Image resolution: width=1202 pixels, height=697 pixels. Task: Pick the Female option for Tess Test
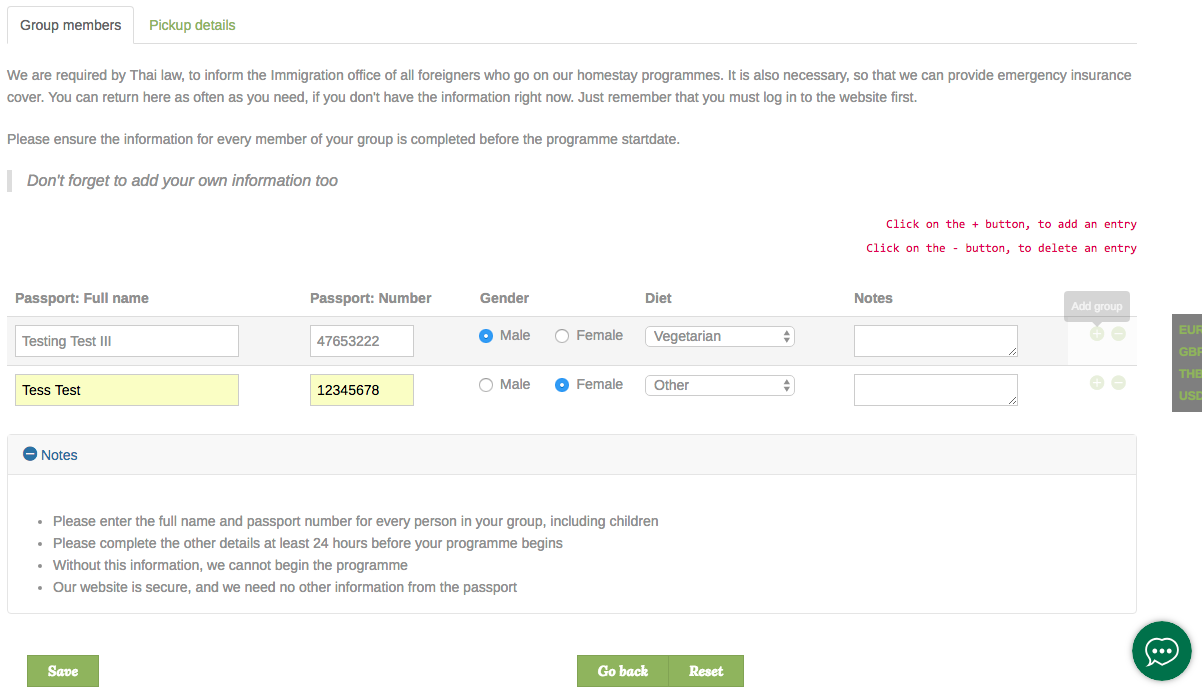pos(562,385)
